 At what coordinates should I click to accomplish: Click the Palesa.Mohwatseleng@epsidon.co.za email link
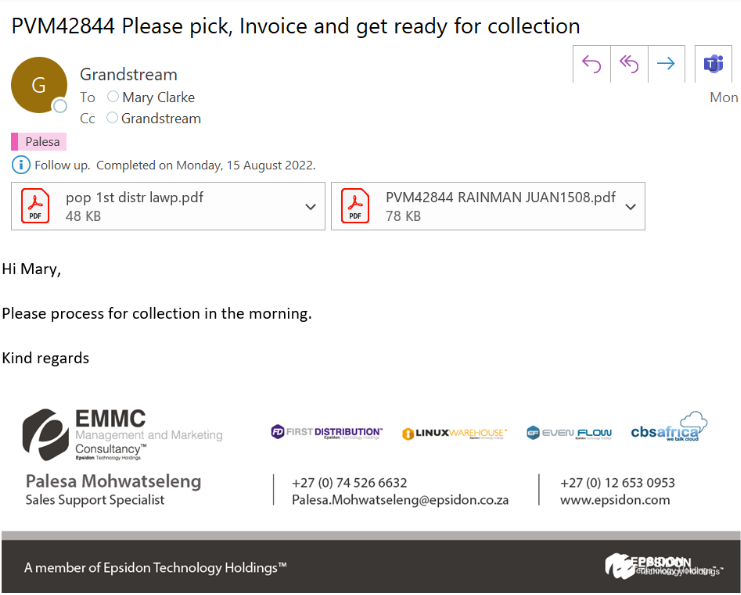coord(400,500)
